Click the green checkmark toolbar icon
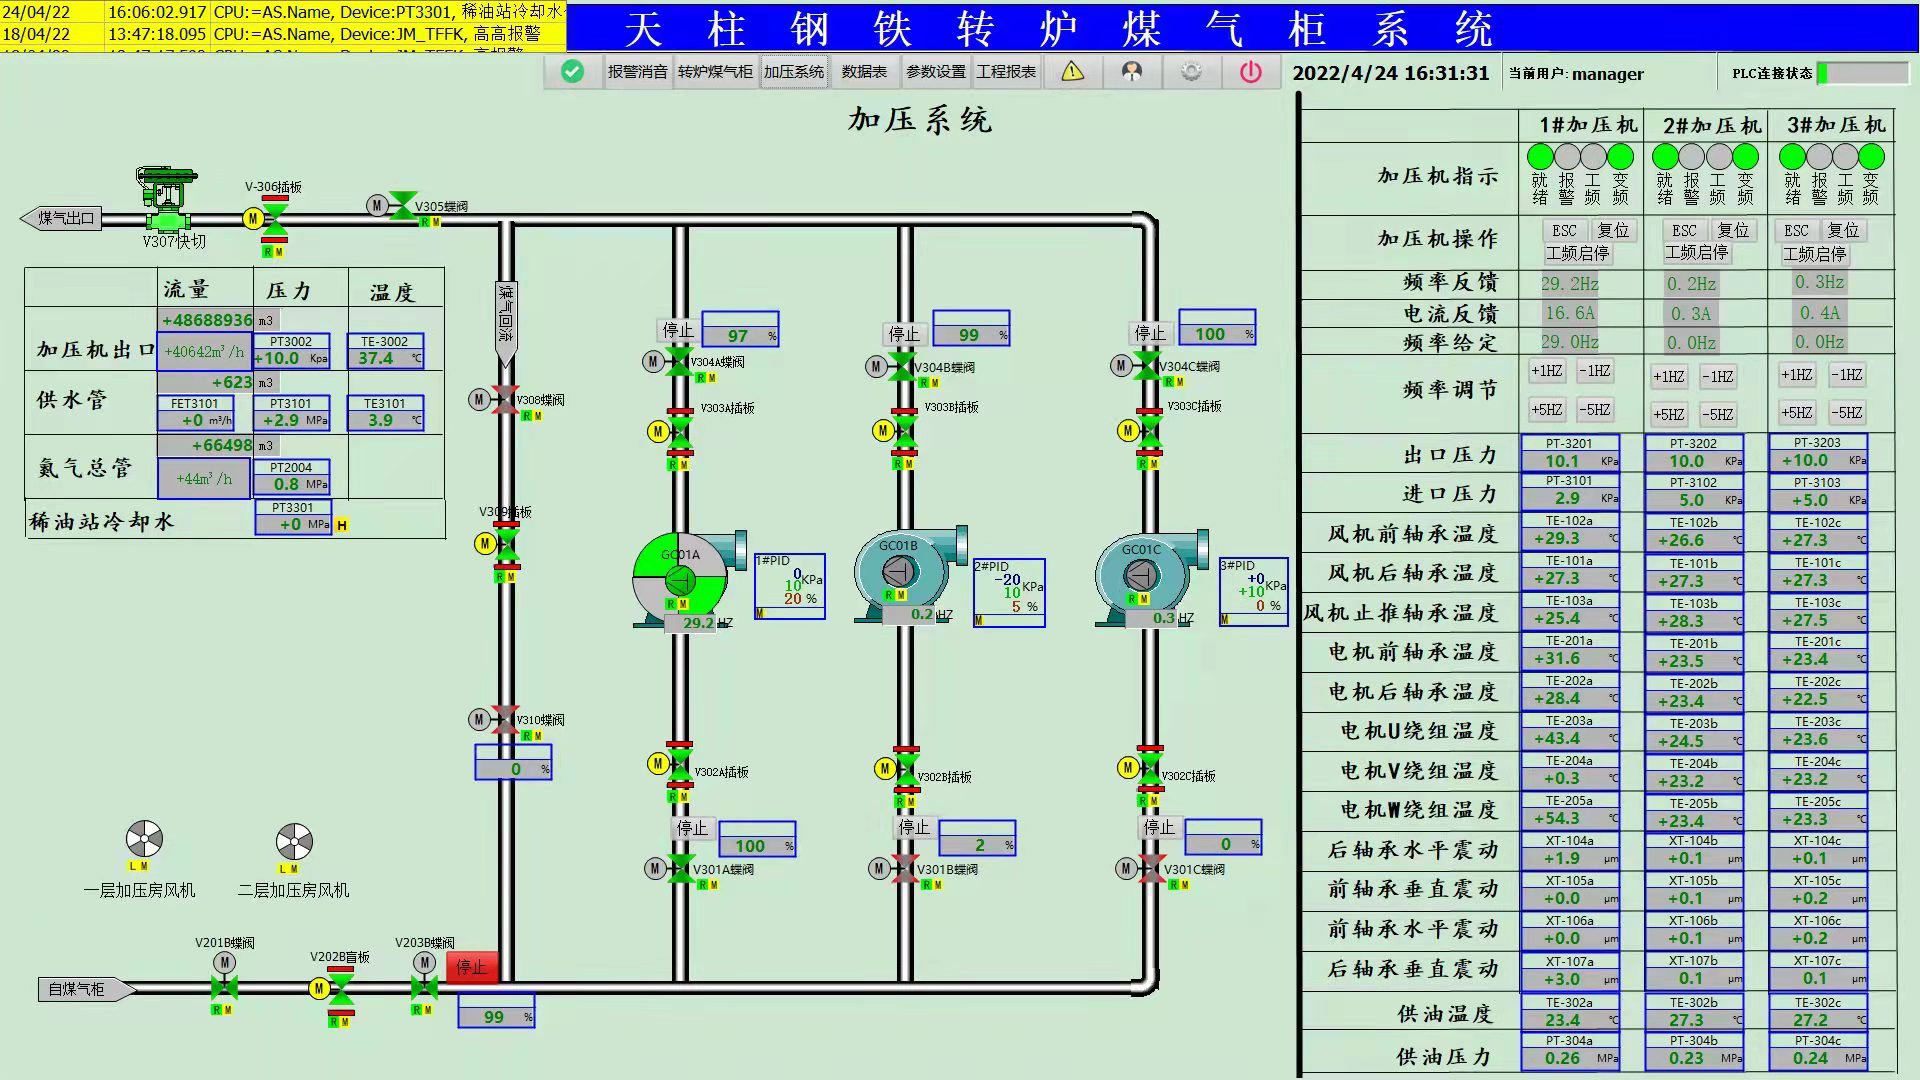This screenshot has height=1080, width=1920. tap(572, 72)
